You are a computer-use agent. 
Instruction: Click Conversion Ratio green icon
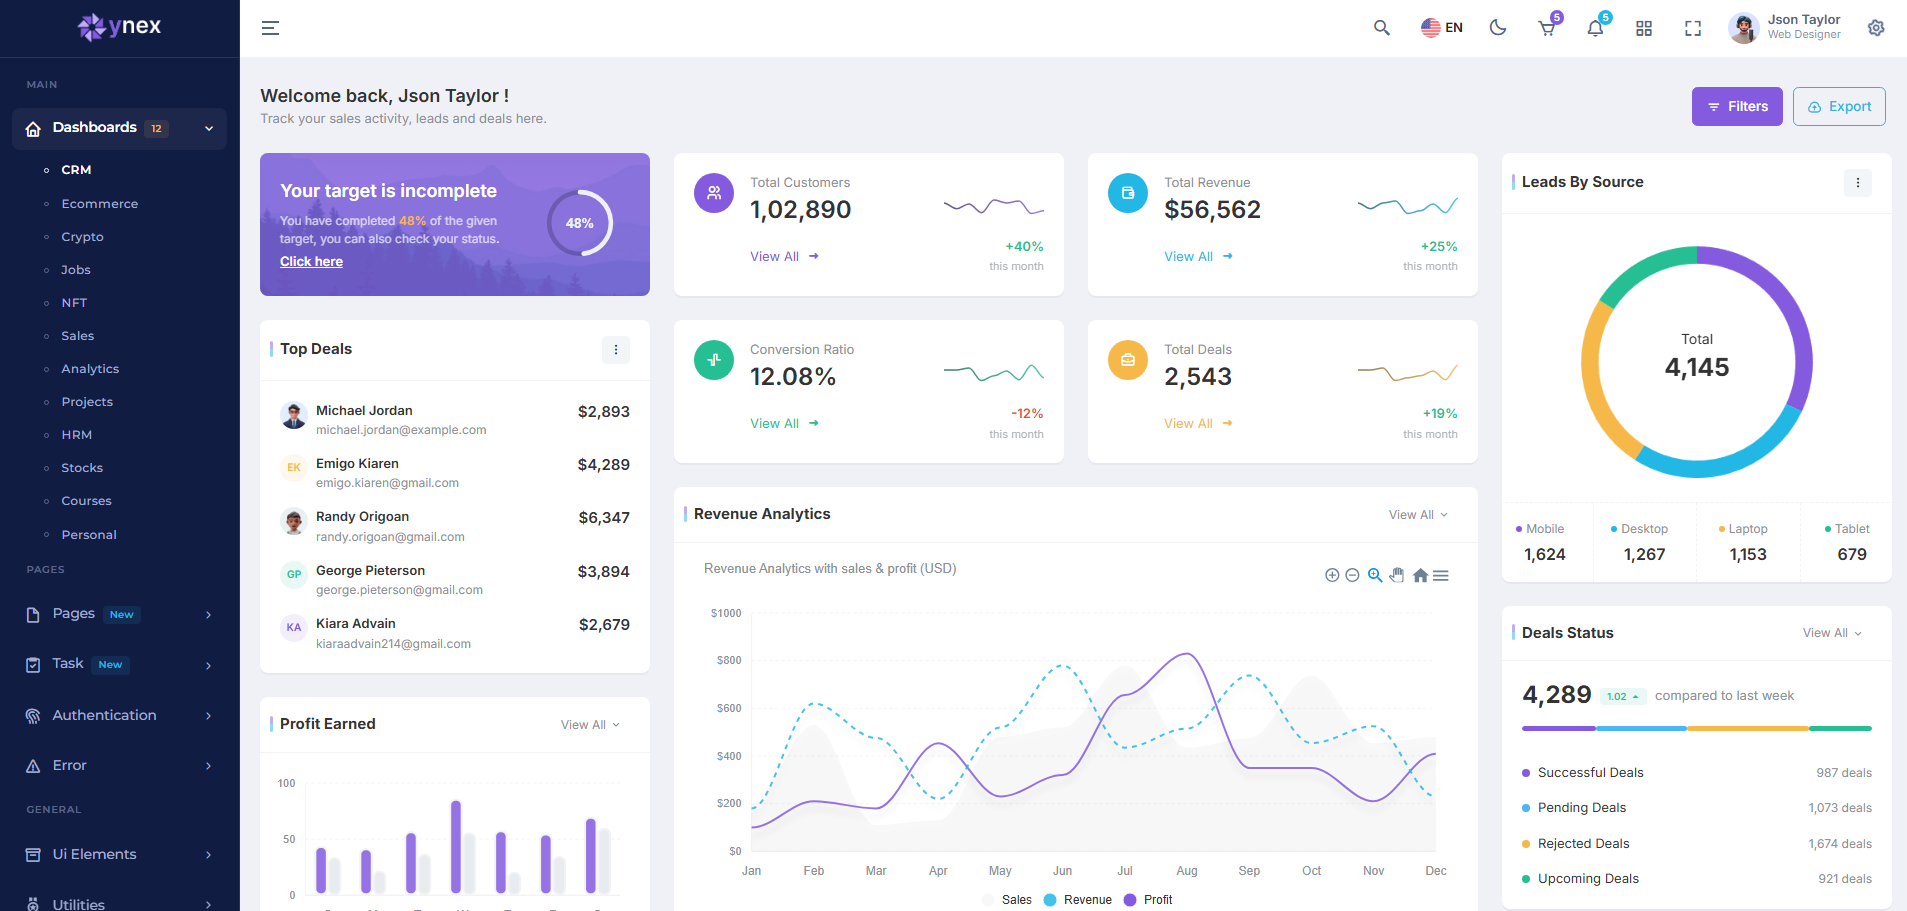(714, 360)
